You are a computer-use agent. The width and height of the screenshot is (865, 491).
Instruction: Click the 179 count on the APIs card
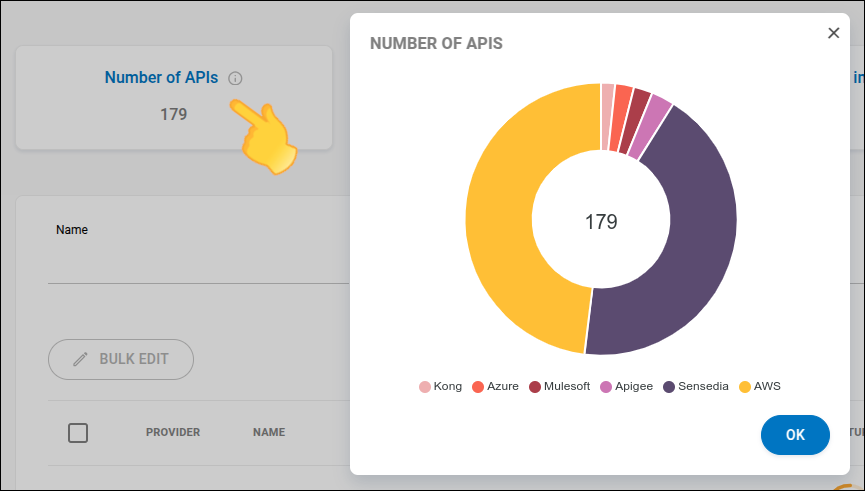173,114
